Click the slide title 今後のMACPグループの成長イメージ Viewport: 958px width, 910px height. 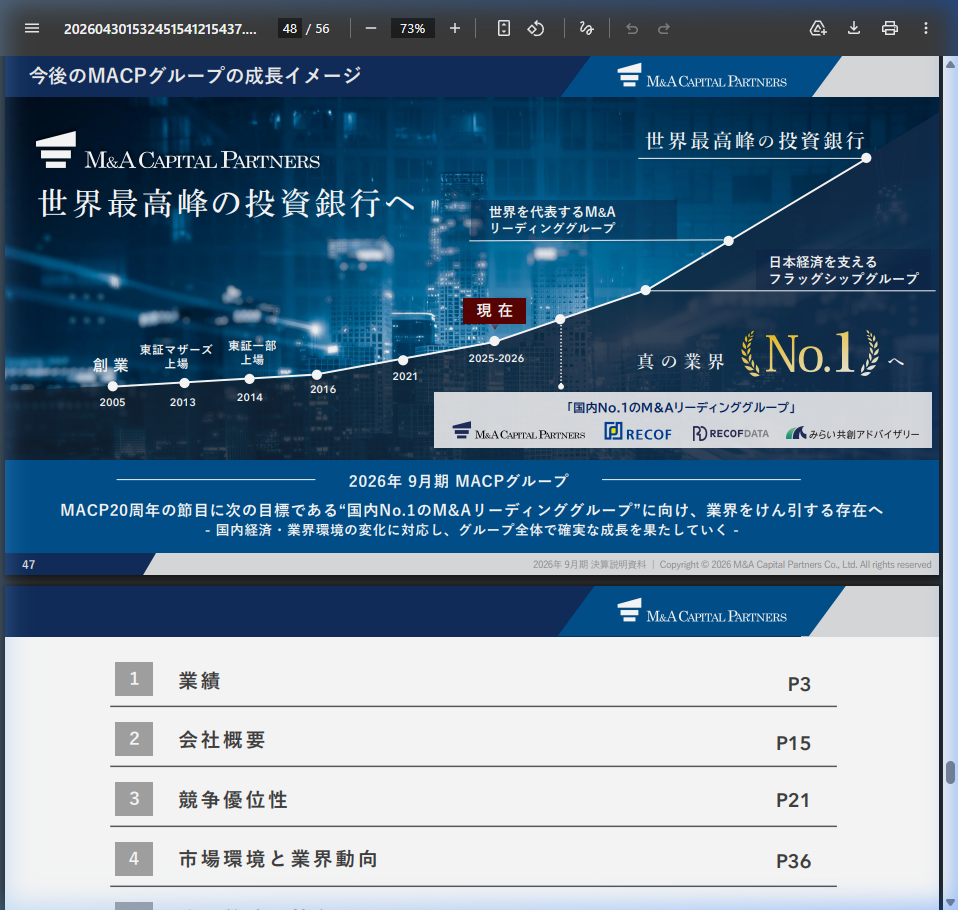tap(196, 76)
